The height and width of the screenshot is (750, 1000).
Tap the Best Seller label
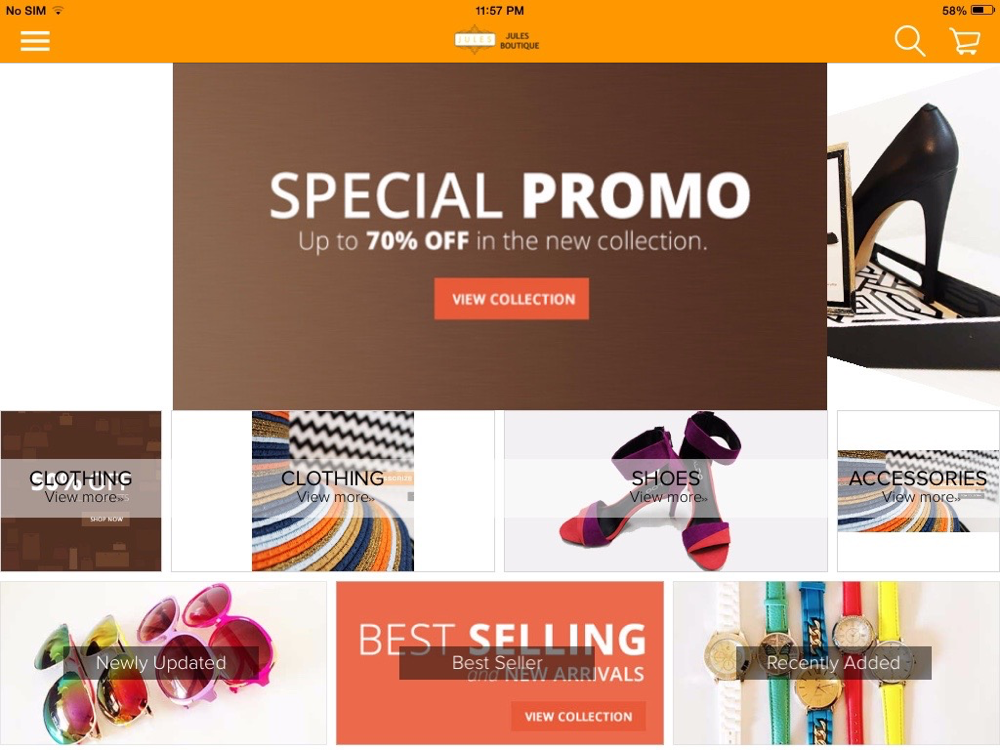click(497, 663)
